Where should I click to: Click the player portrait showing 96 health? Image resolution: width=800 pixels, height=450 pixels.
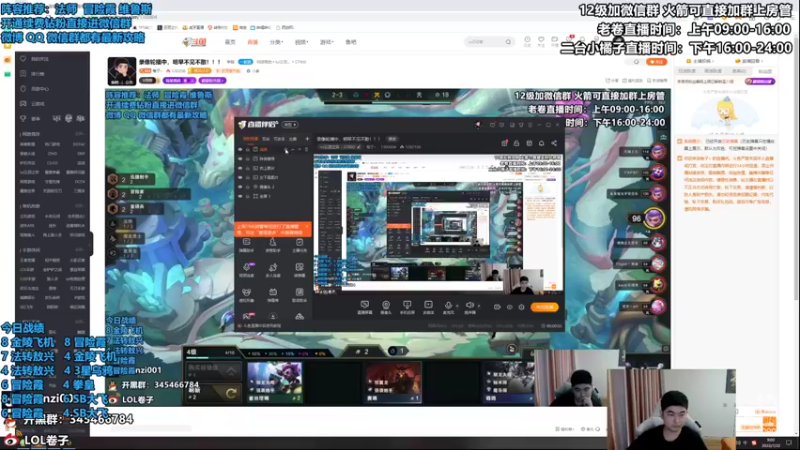(x=654, y=218)
